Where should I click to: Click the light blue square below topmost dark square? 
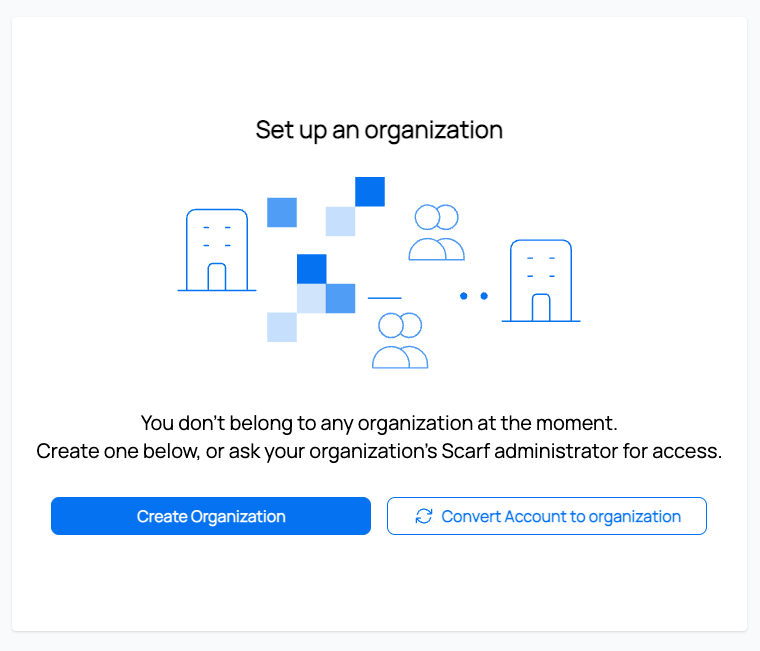[x=341, y=221]
